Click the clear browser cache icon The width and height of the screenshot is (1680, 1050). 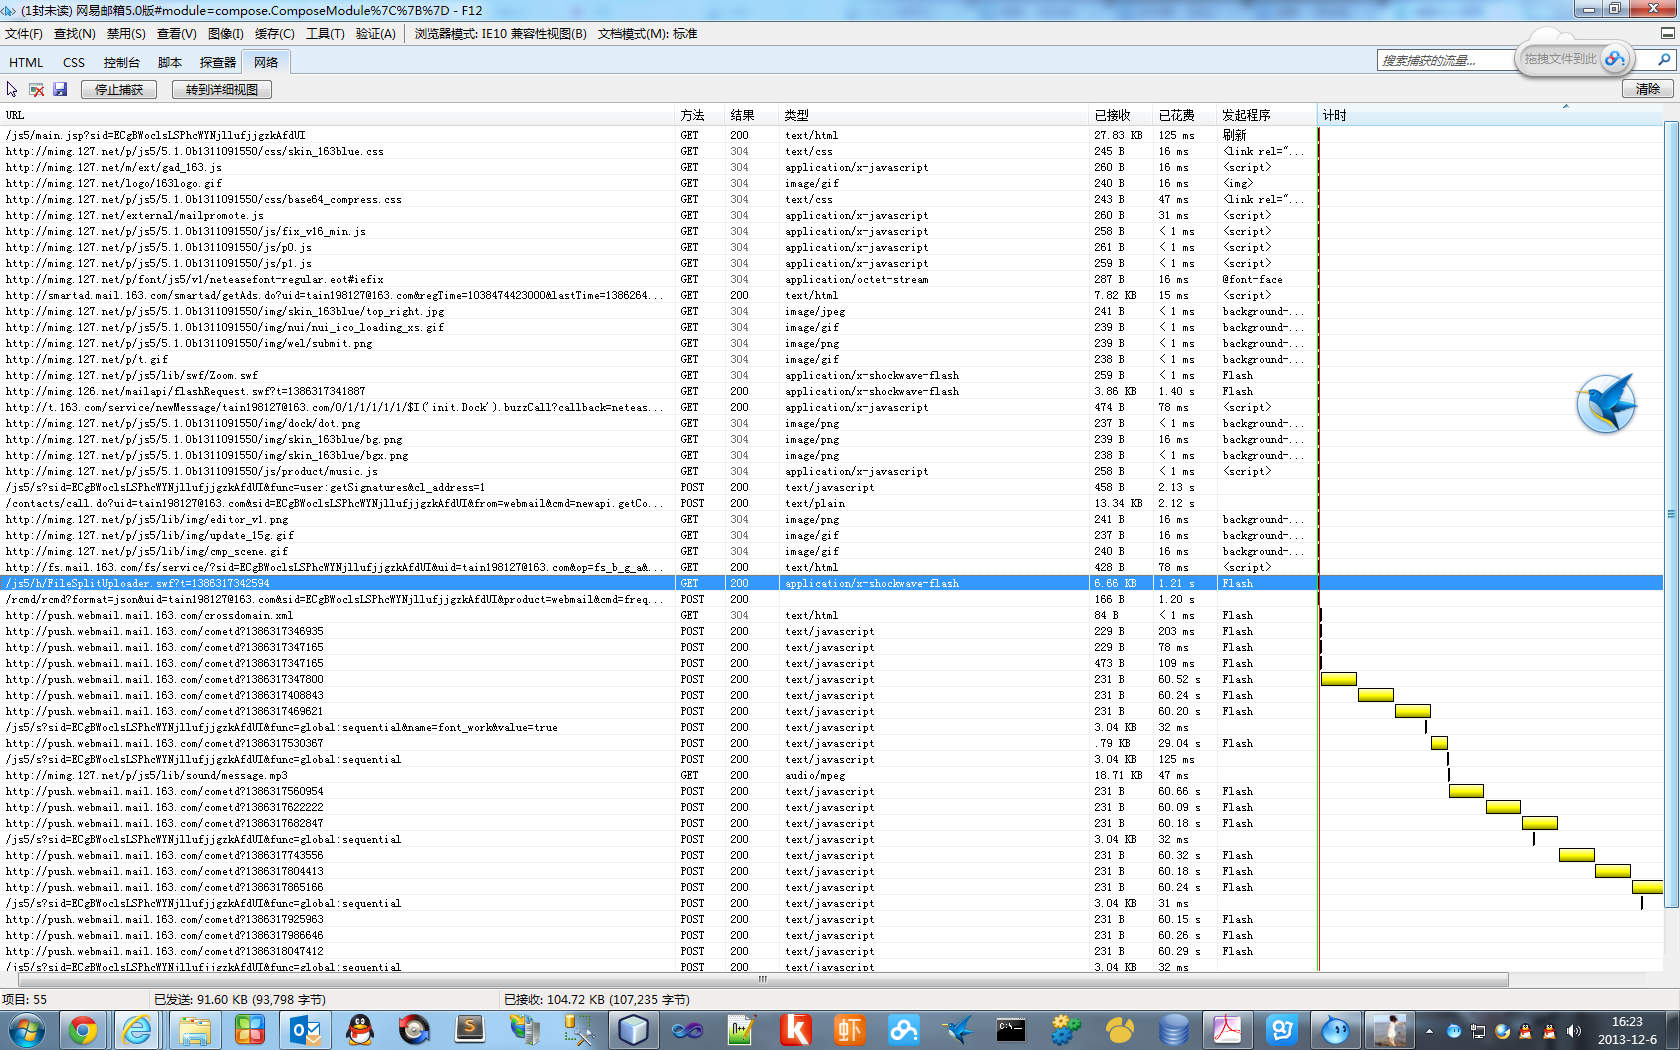[x=37, y=89]
